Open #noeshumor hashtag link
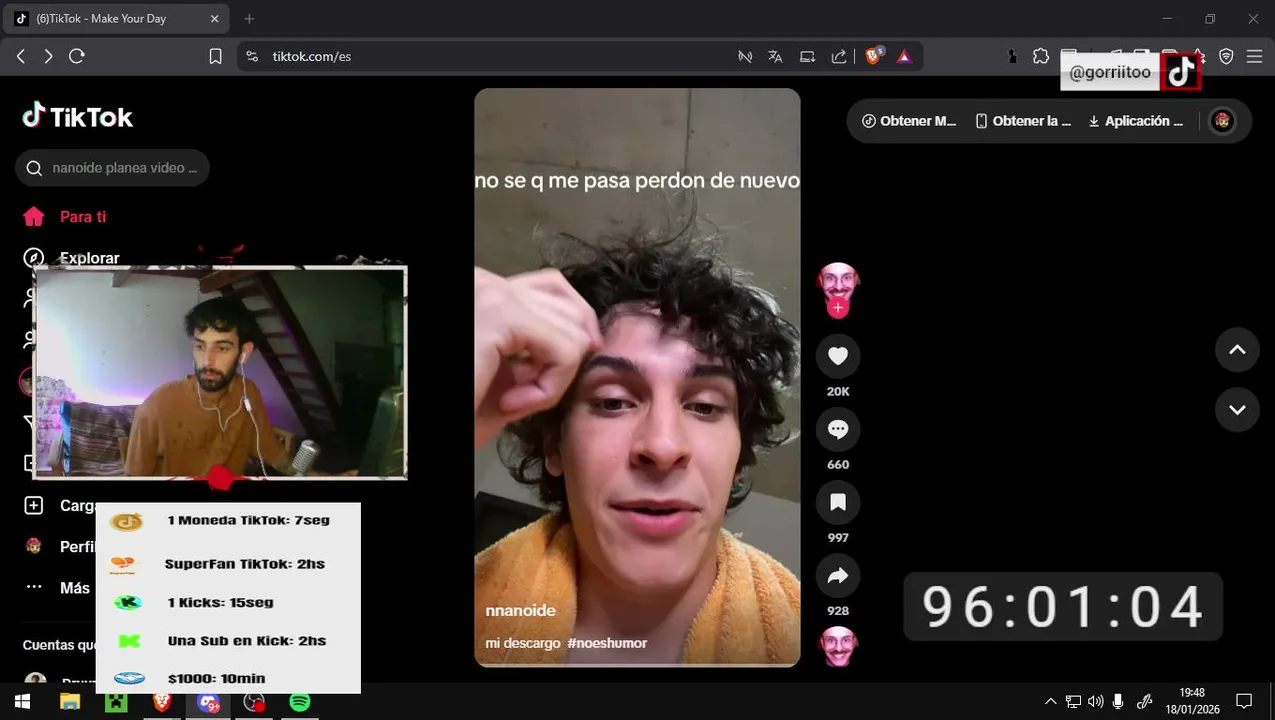Image resolution: width=1275 pixels, height=720 pixels. pos(607,643)
